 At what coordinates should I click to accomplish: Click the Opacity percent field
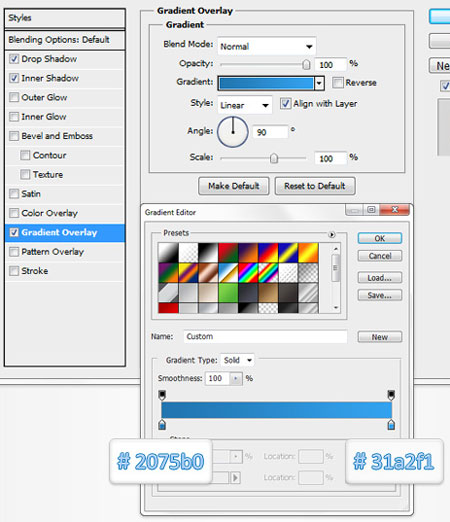click(x=330, y=64)
